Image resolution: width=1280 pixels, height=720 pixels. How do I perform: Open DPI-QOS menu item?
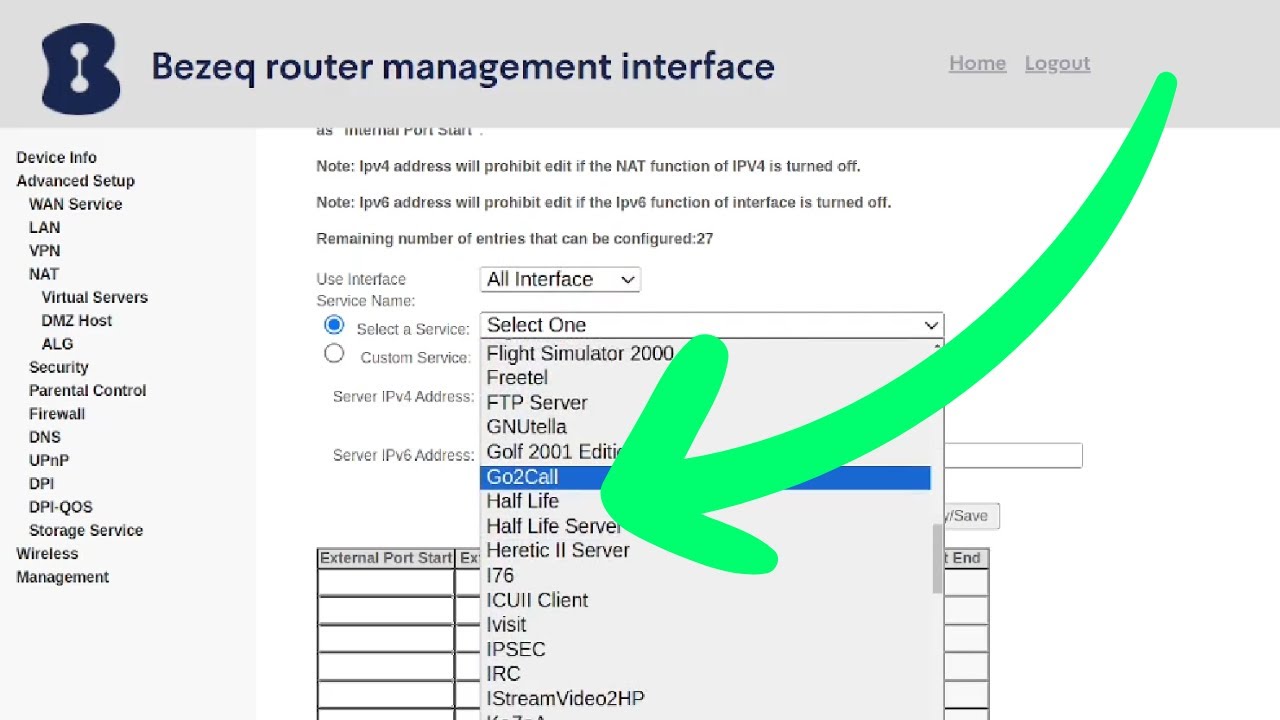60,507
